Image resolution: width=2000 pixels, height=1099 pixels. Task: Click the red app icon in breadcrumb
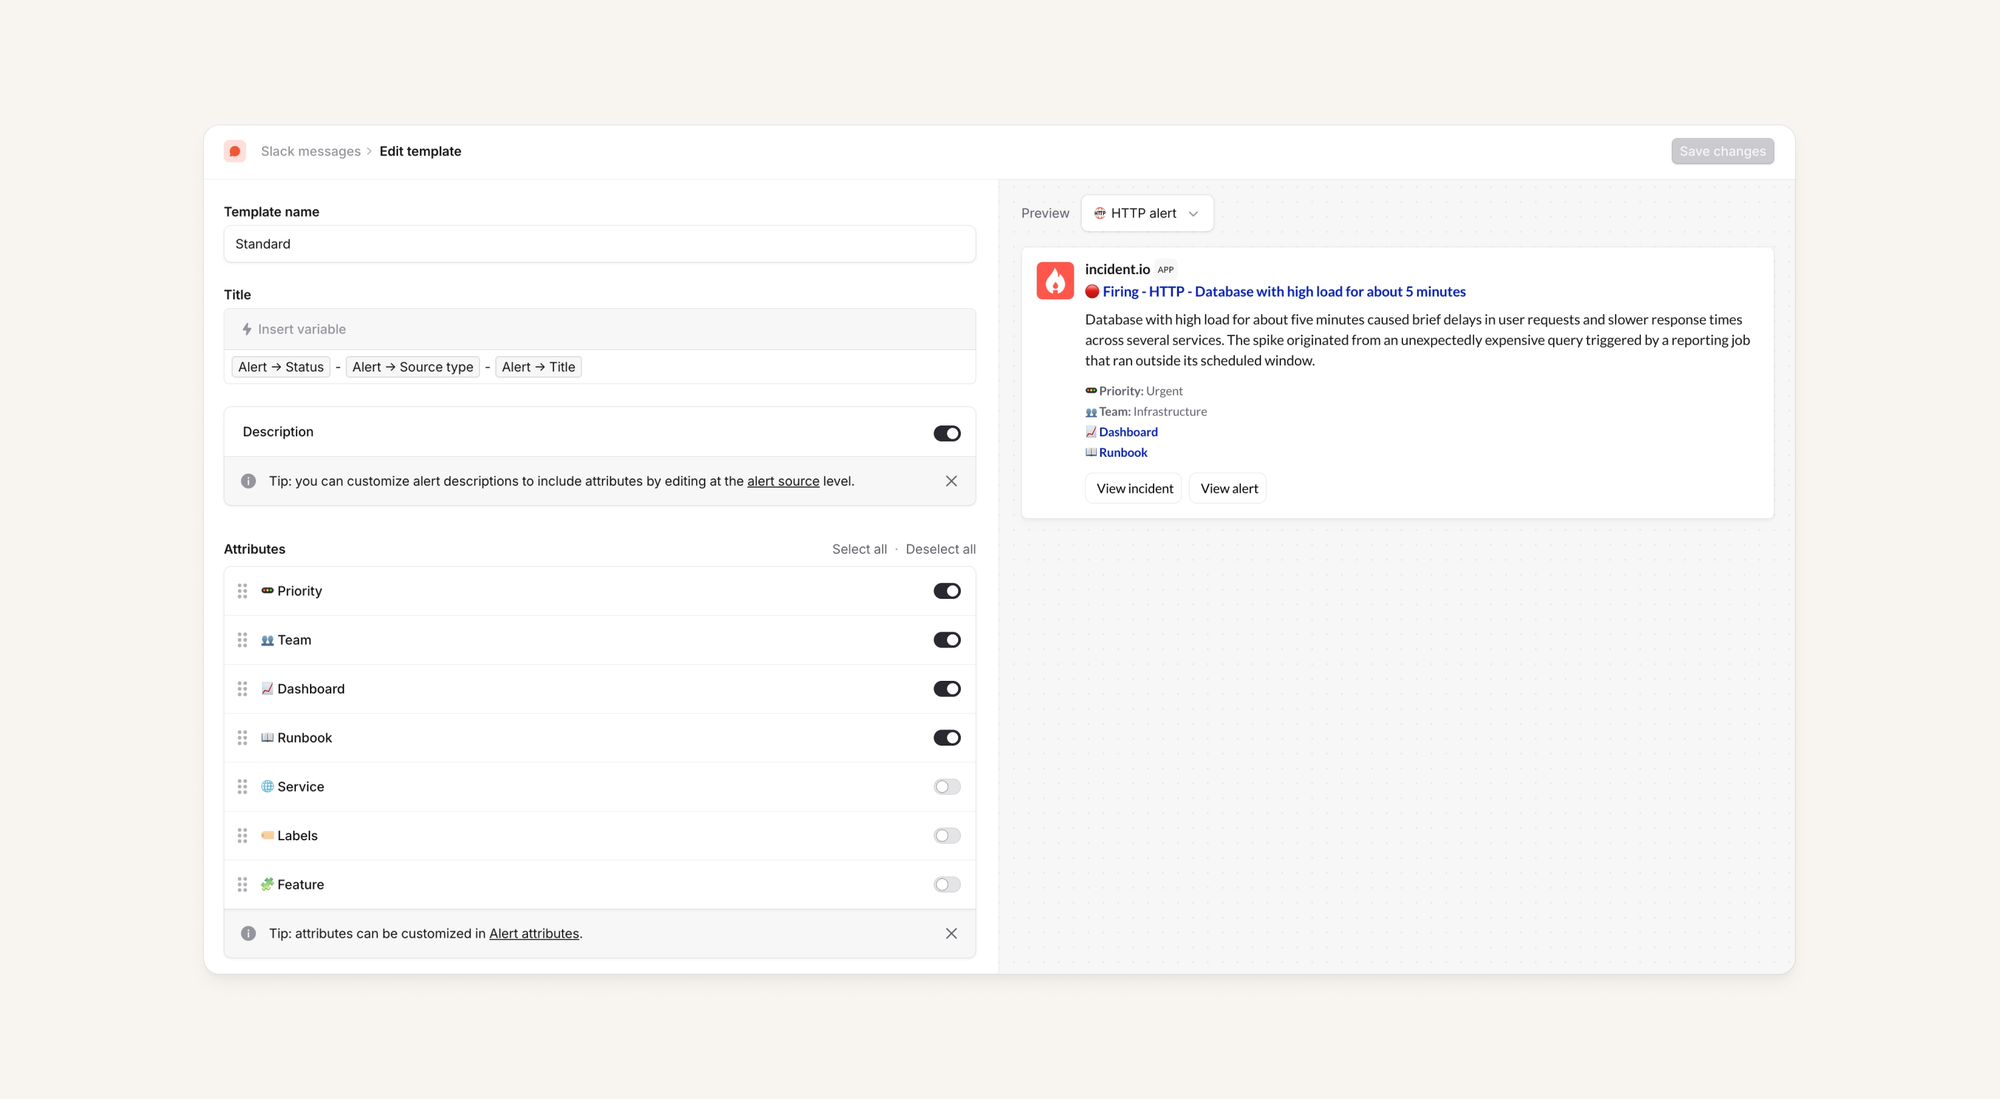pos(235,151)
